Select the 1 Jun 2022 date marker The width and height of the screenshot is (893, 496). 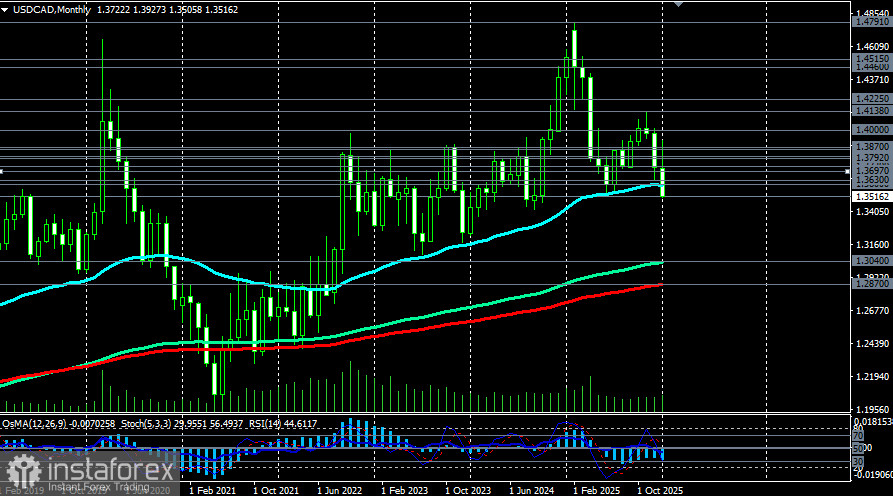click(339, 491)
